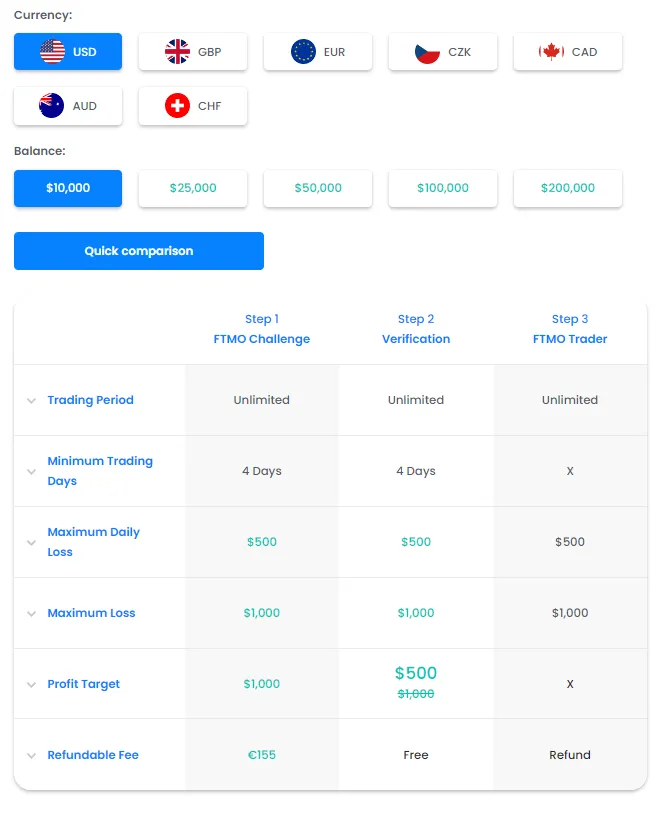Image resolution: width=659 pixels, height=823 pixels.
Task: Click the Australian flag icon on AUD
Action: click(51, 105)
